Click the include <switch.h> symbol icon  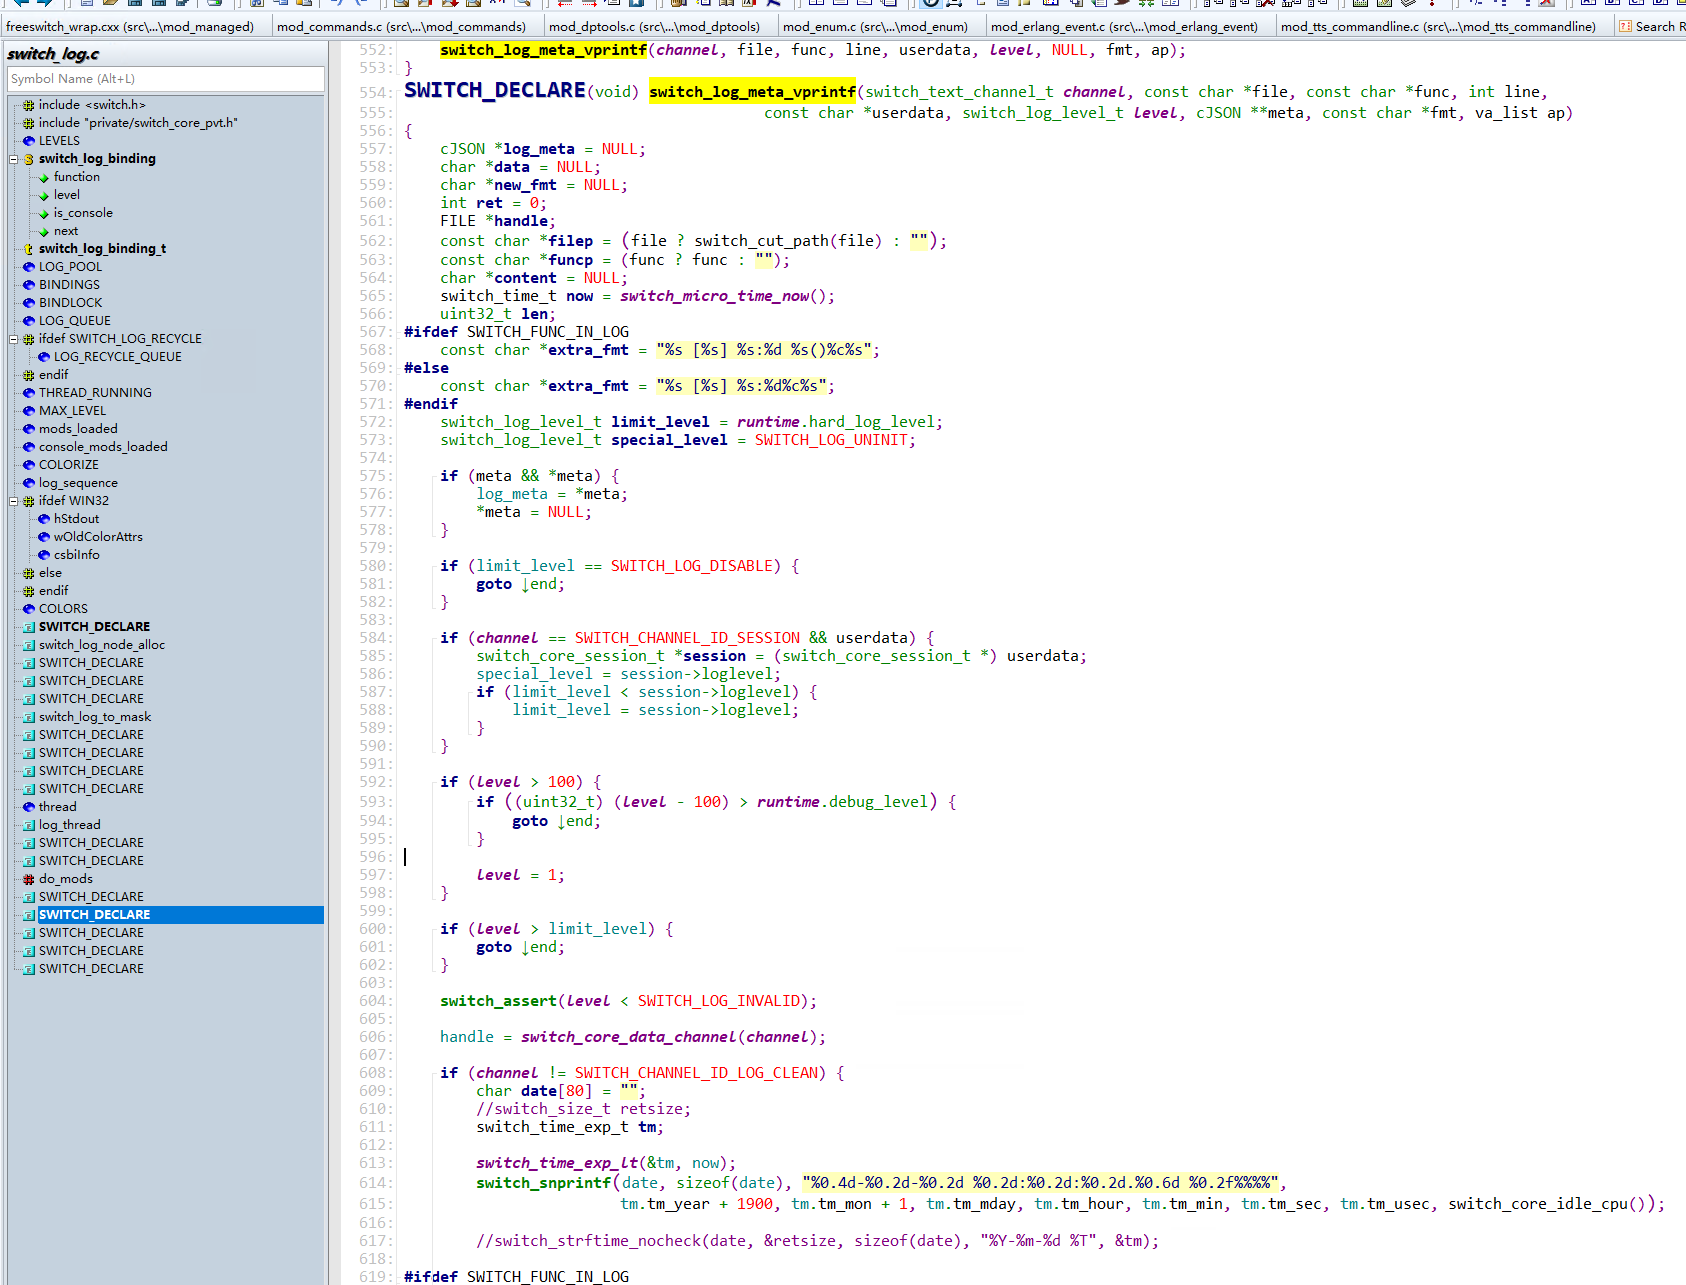click(x=29, y=105)
